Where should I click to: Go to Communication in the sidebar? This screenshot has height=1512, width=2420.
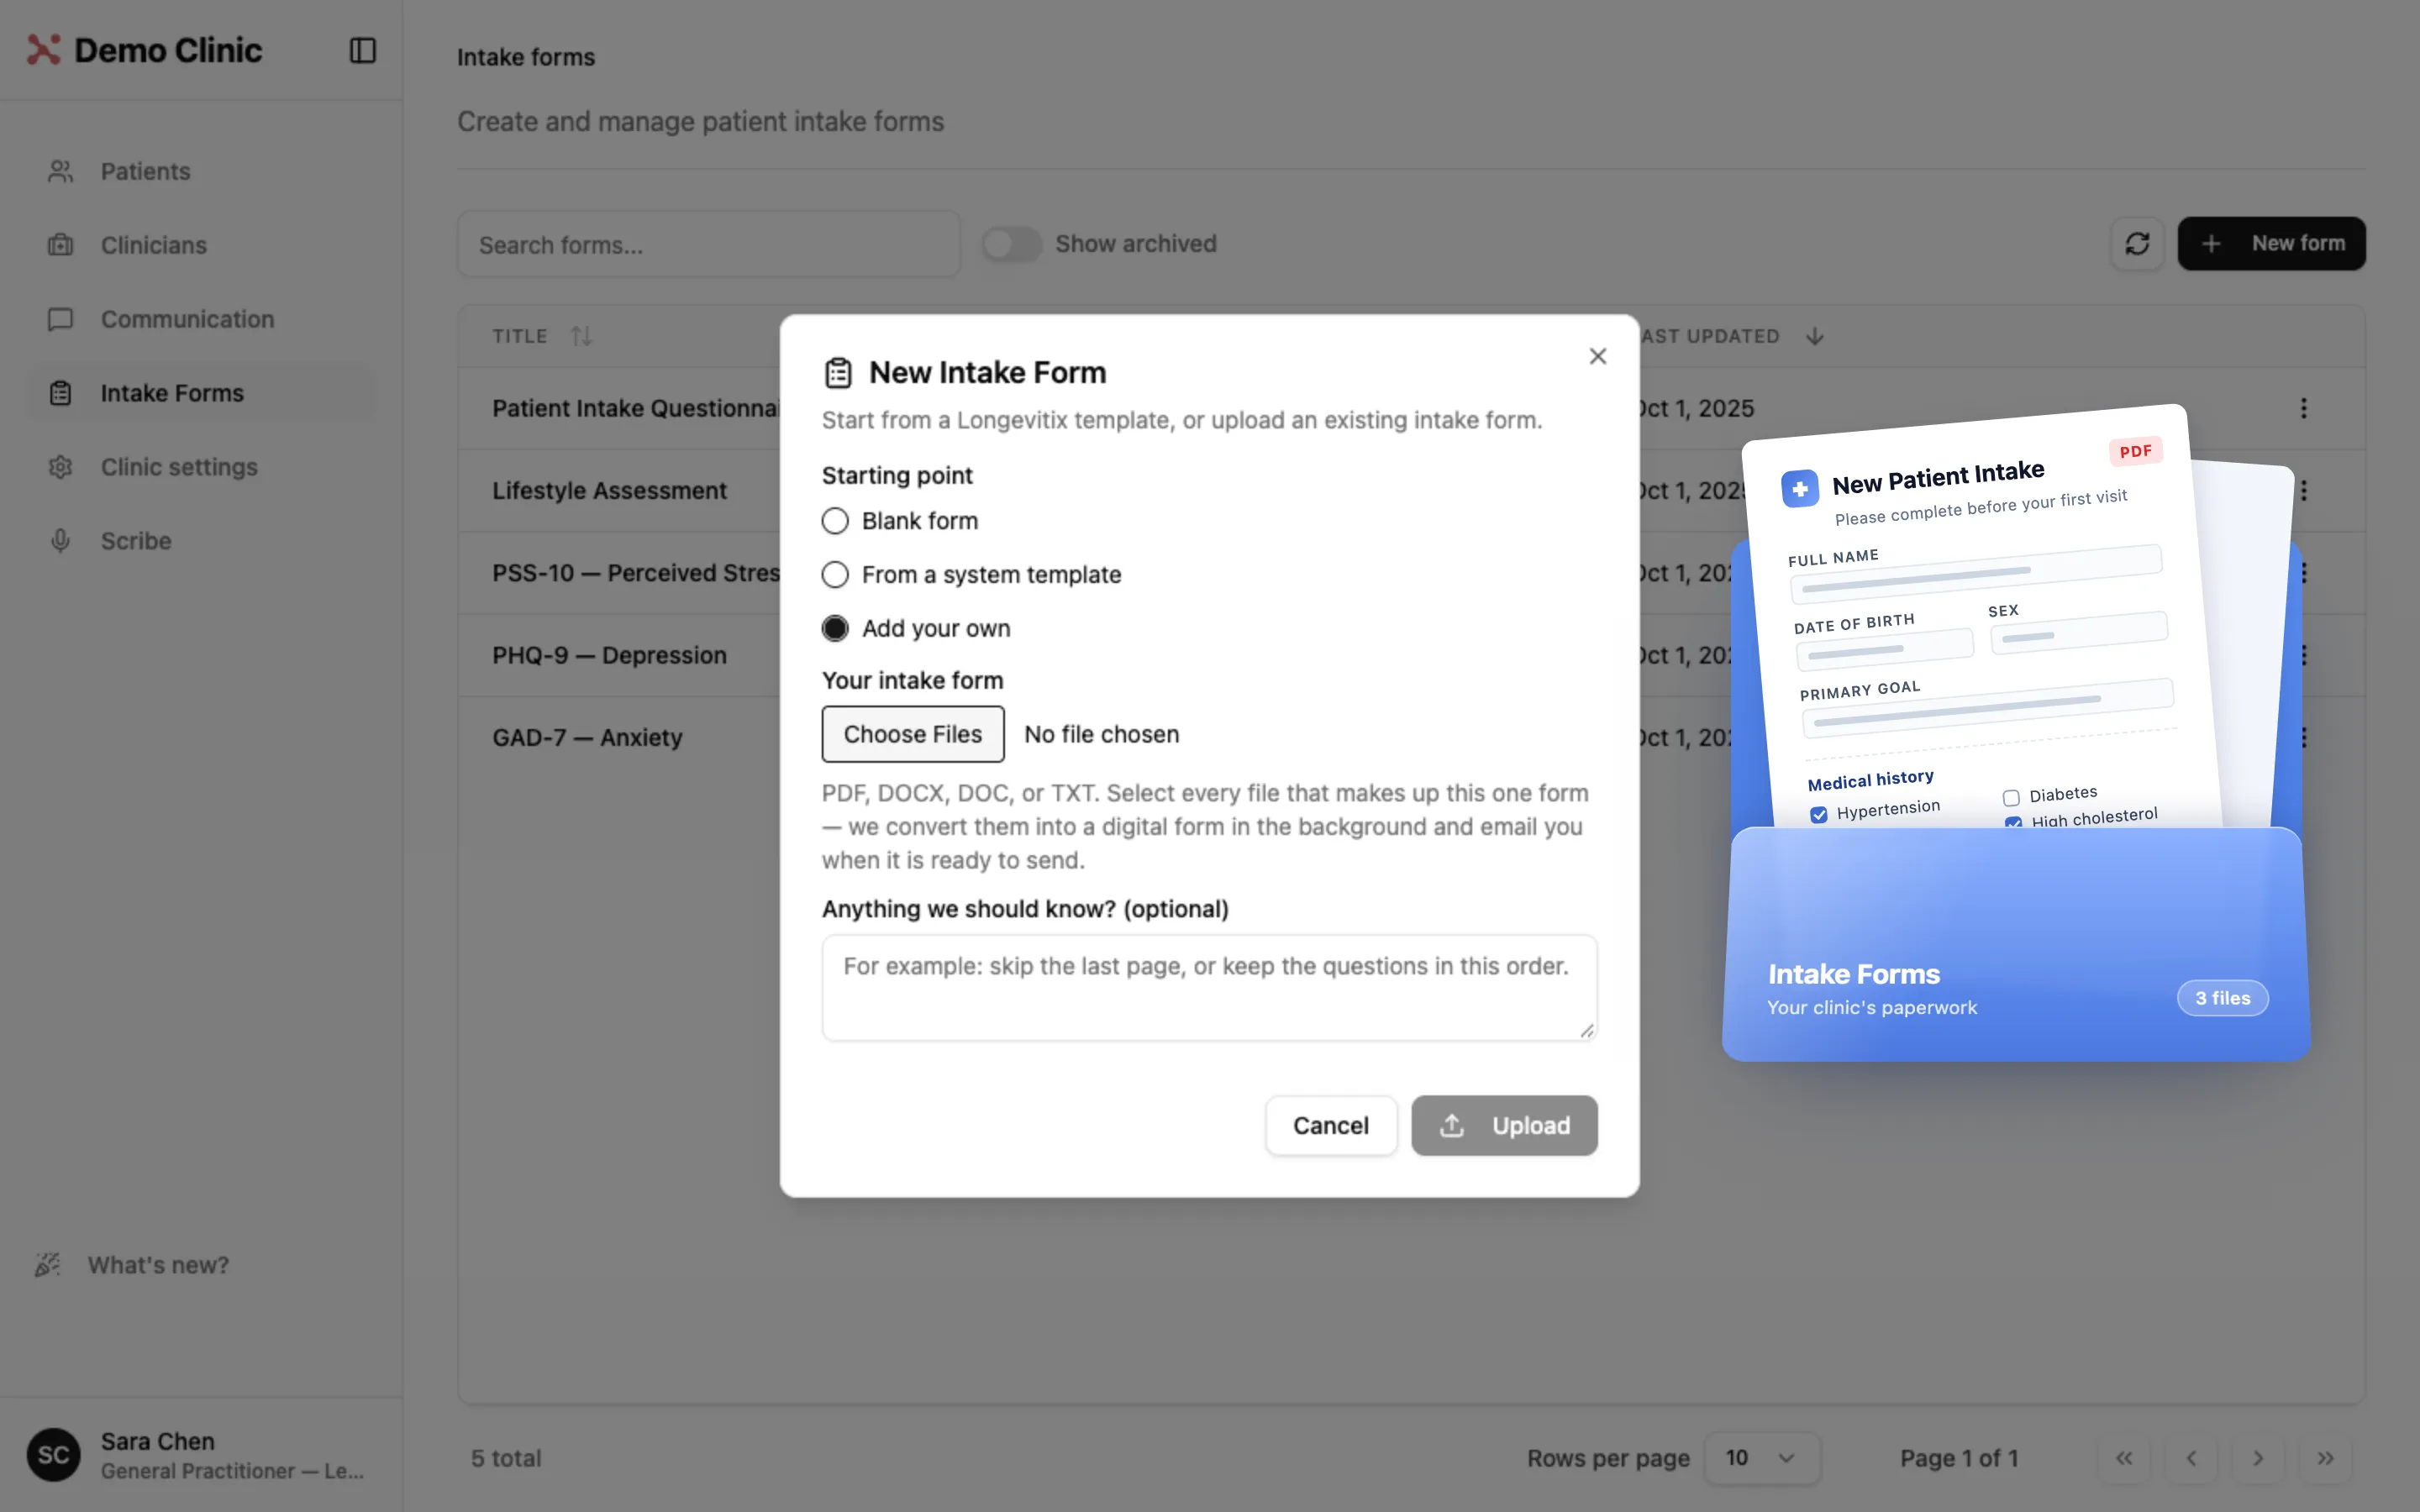pyautogui.click(x=200, y=319)
